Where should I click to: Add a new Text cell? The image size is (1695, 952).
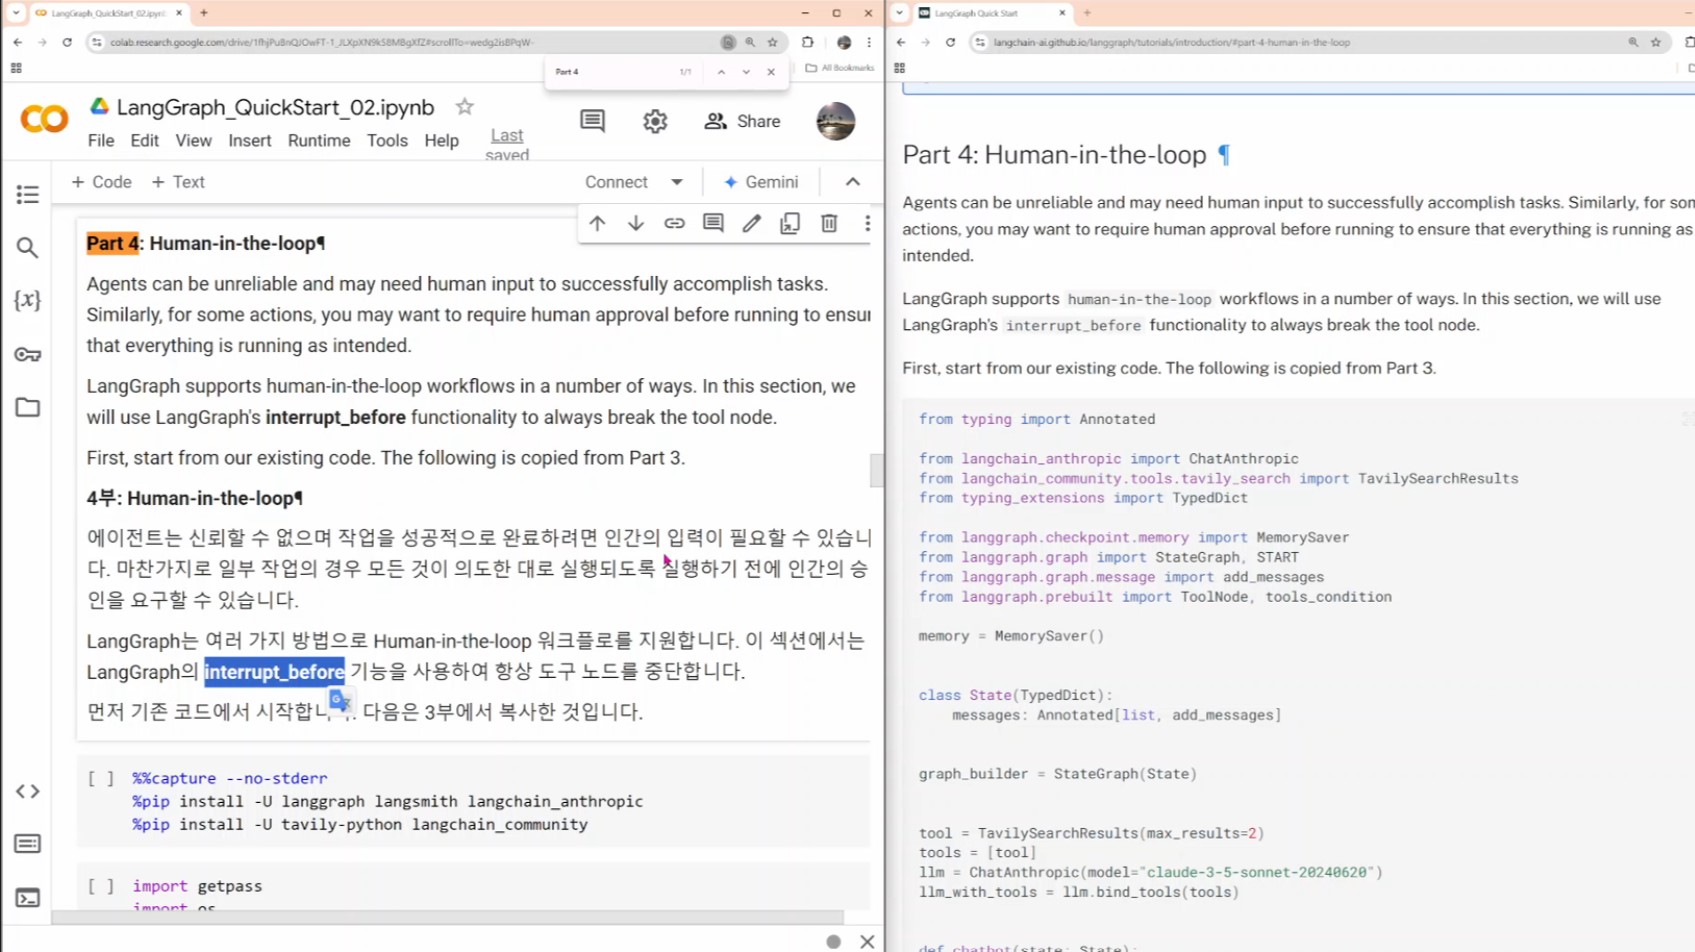coord(178,182)
